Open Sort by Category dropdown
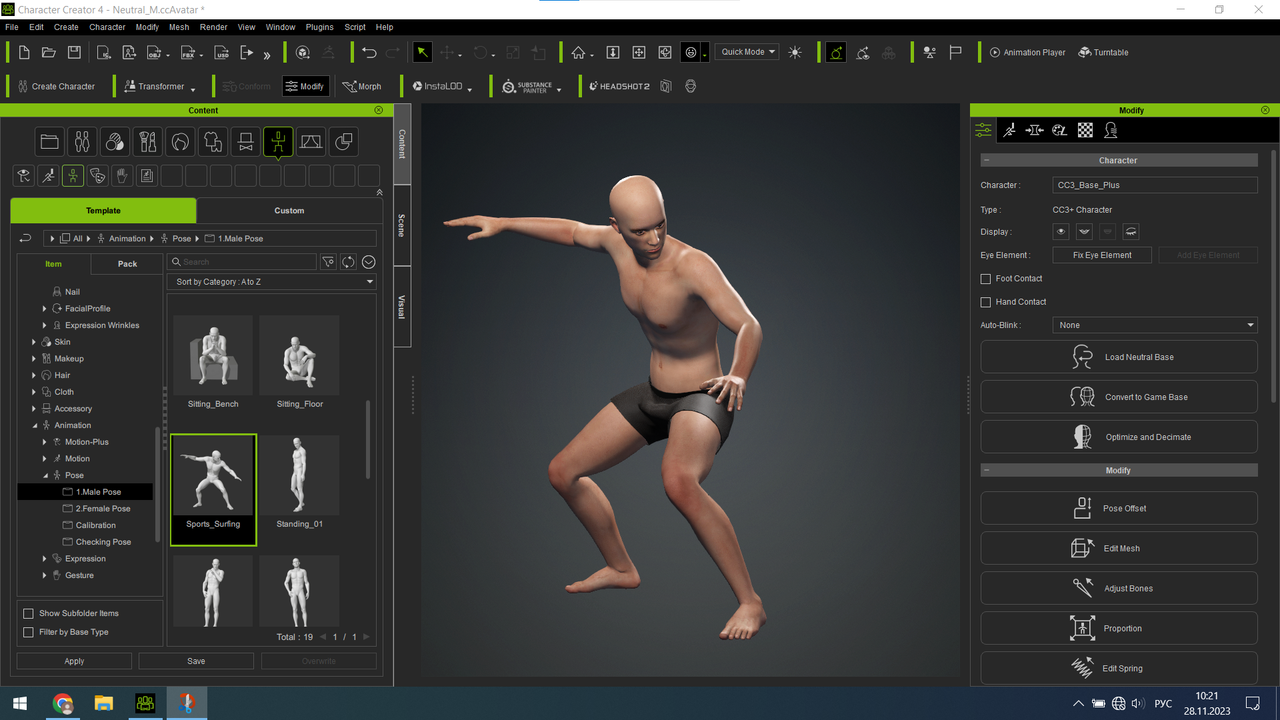The height and width of the screenshot is (720, 1280). pos(274,282)
